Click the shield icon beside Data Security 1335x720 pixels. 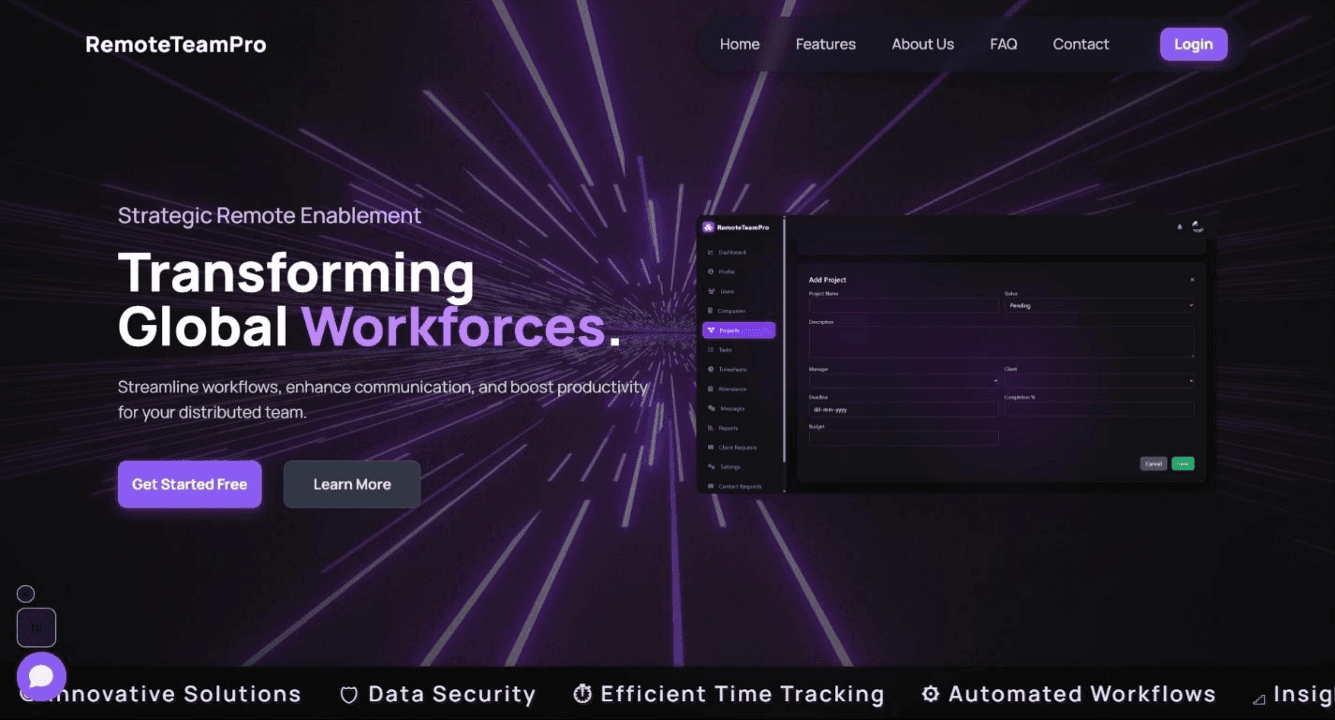click(x=349, y=695)
